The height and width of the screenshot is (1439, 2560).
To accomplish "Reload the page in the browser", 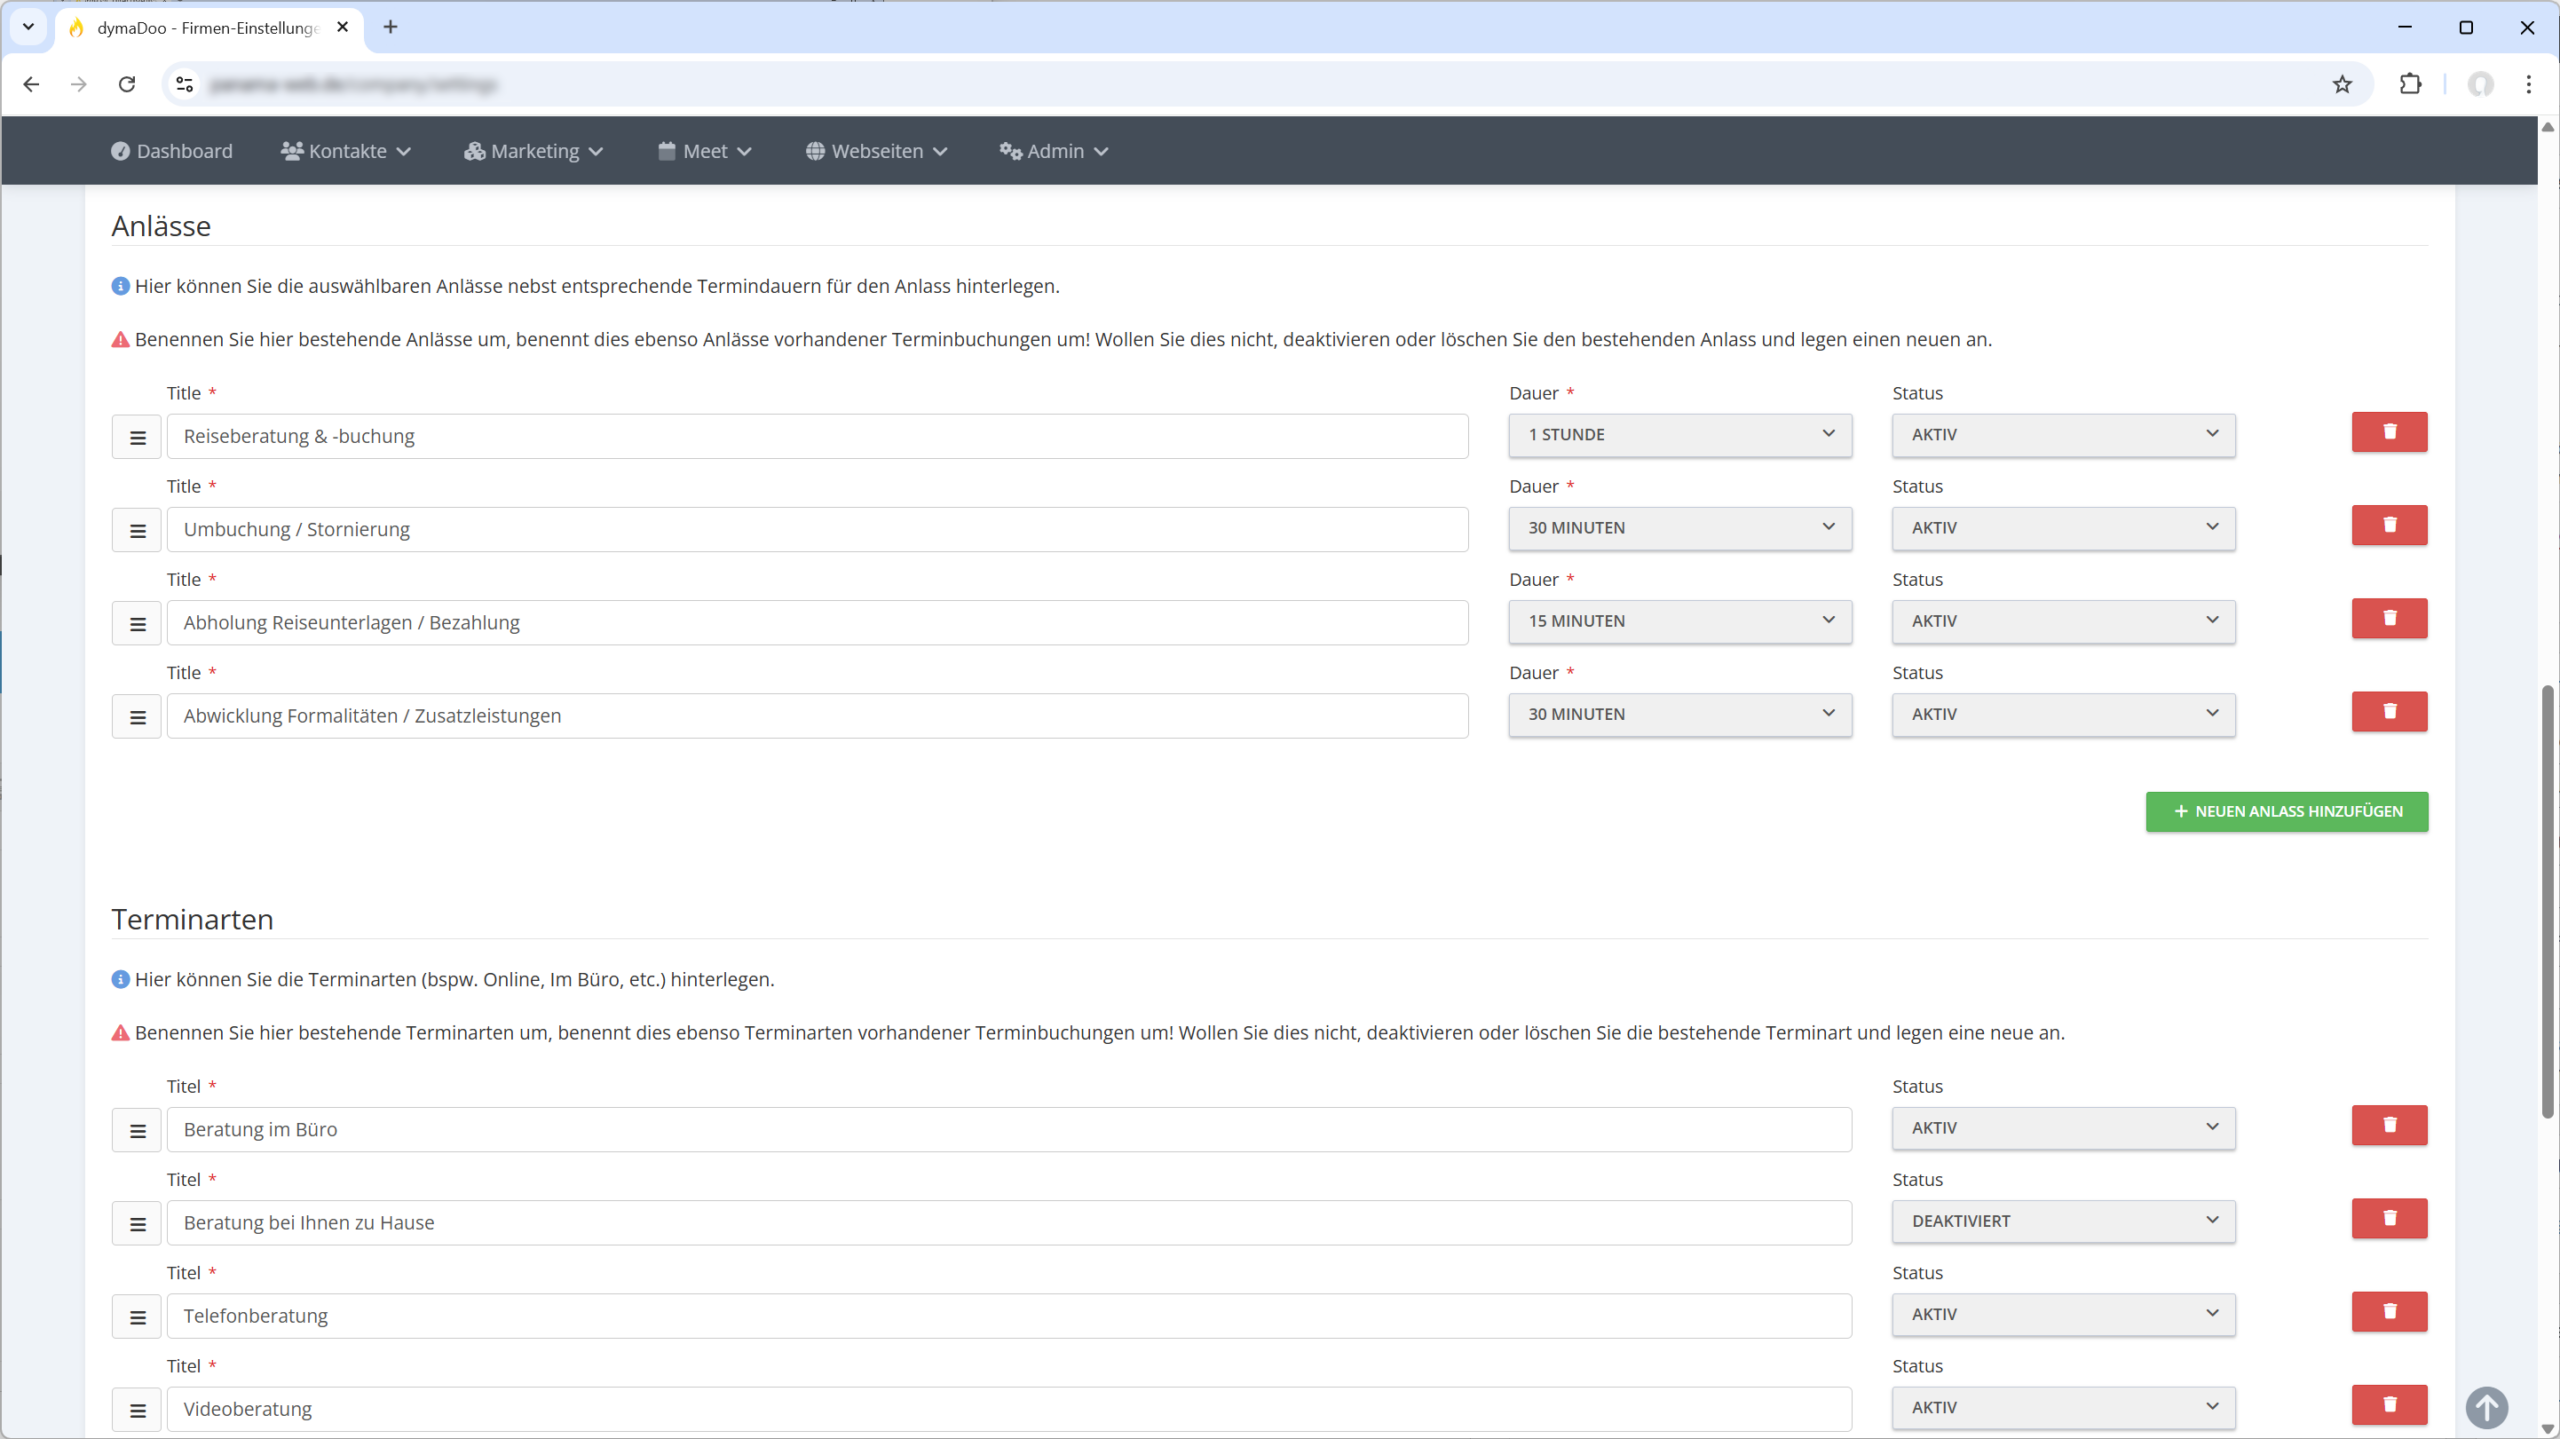I will 127,84.
